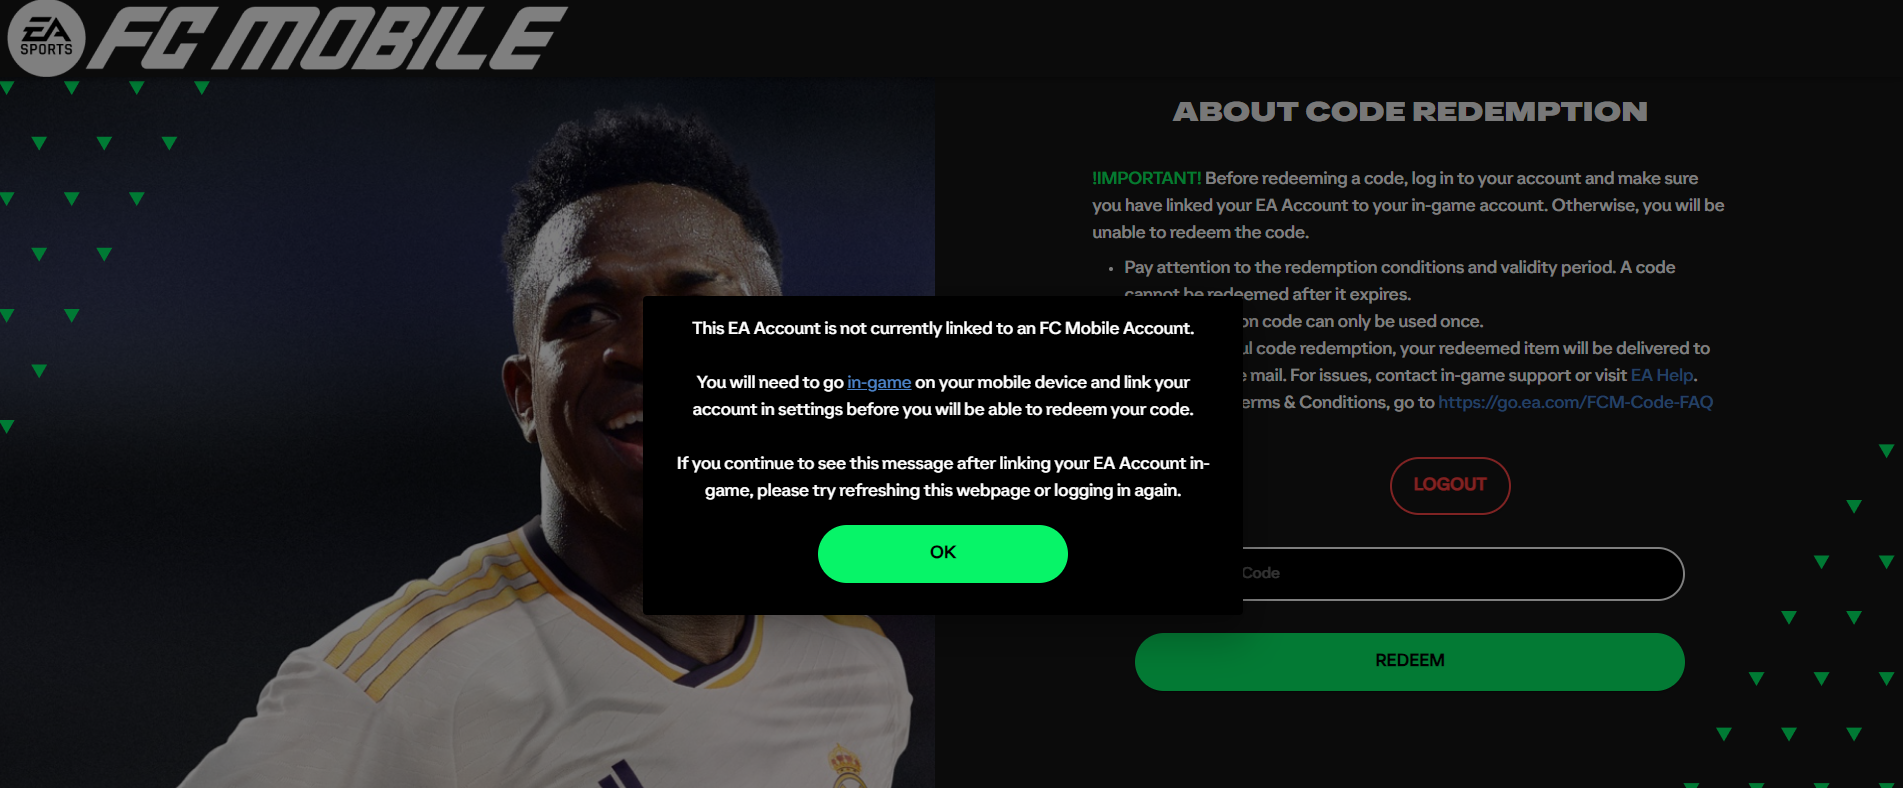Click the green REDEEM button
The width and height of the screenshot is (1903, 788).
tap(1409, 661)
